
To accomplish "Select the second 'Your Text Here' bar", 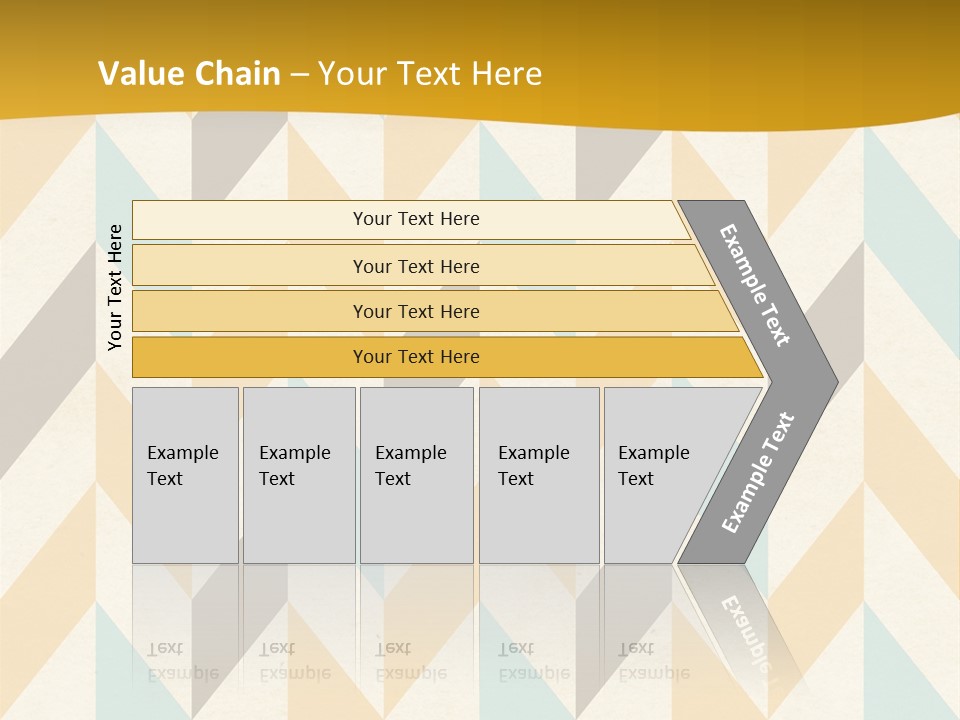I will (416, 266).
